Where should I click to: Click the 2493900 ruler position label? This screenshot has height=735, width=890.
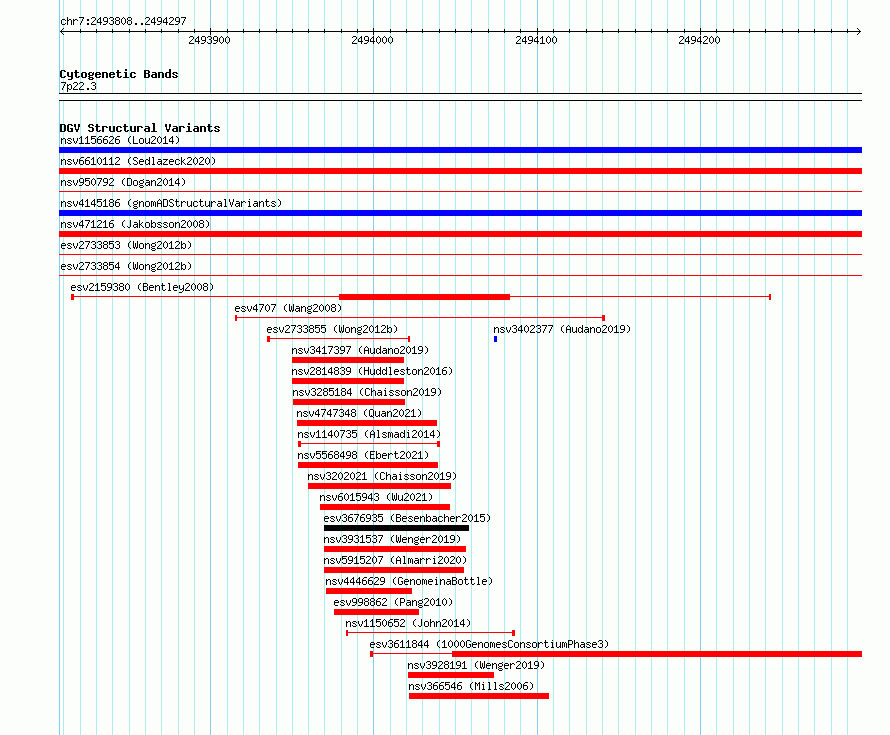[x=209, y=40]
